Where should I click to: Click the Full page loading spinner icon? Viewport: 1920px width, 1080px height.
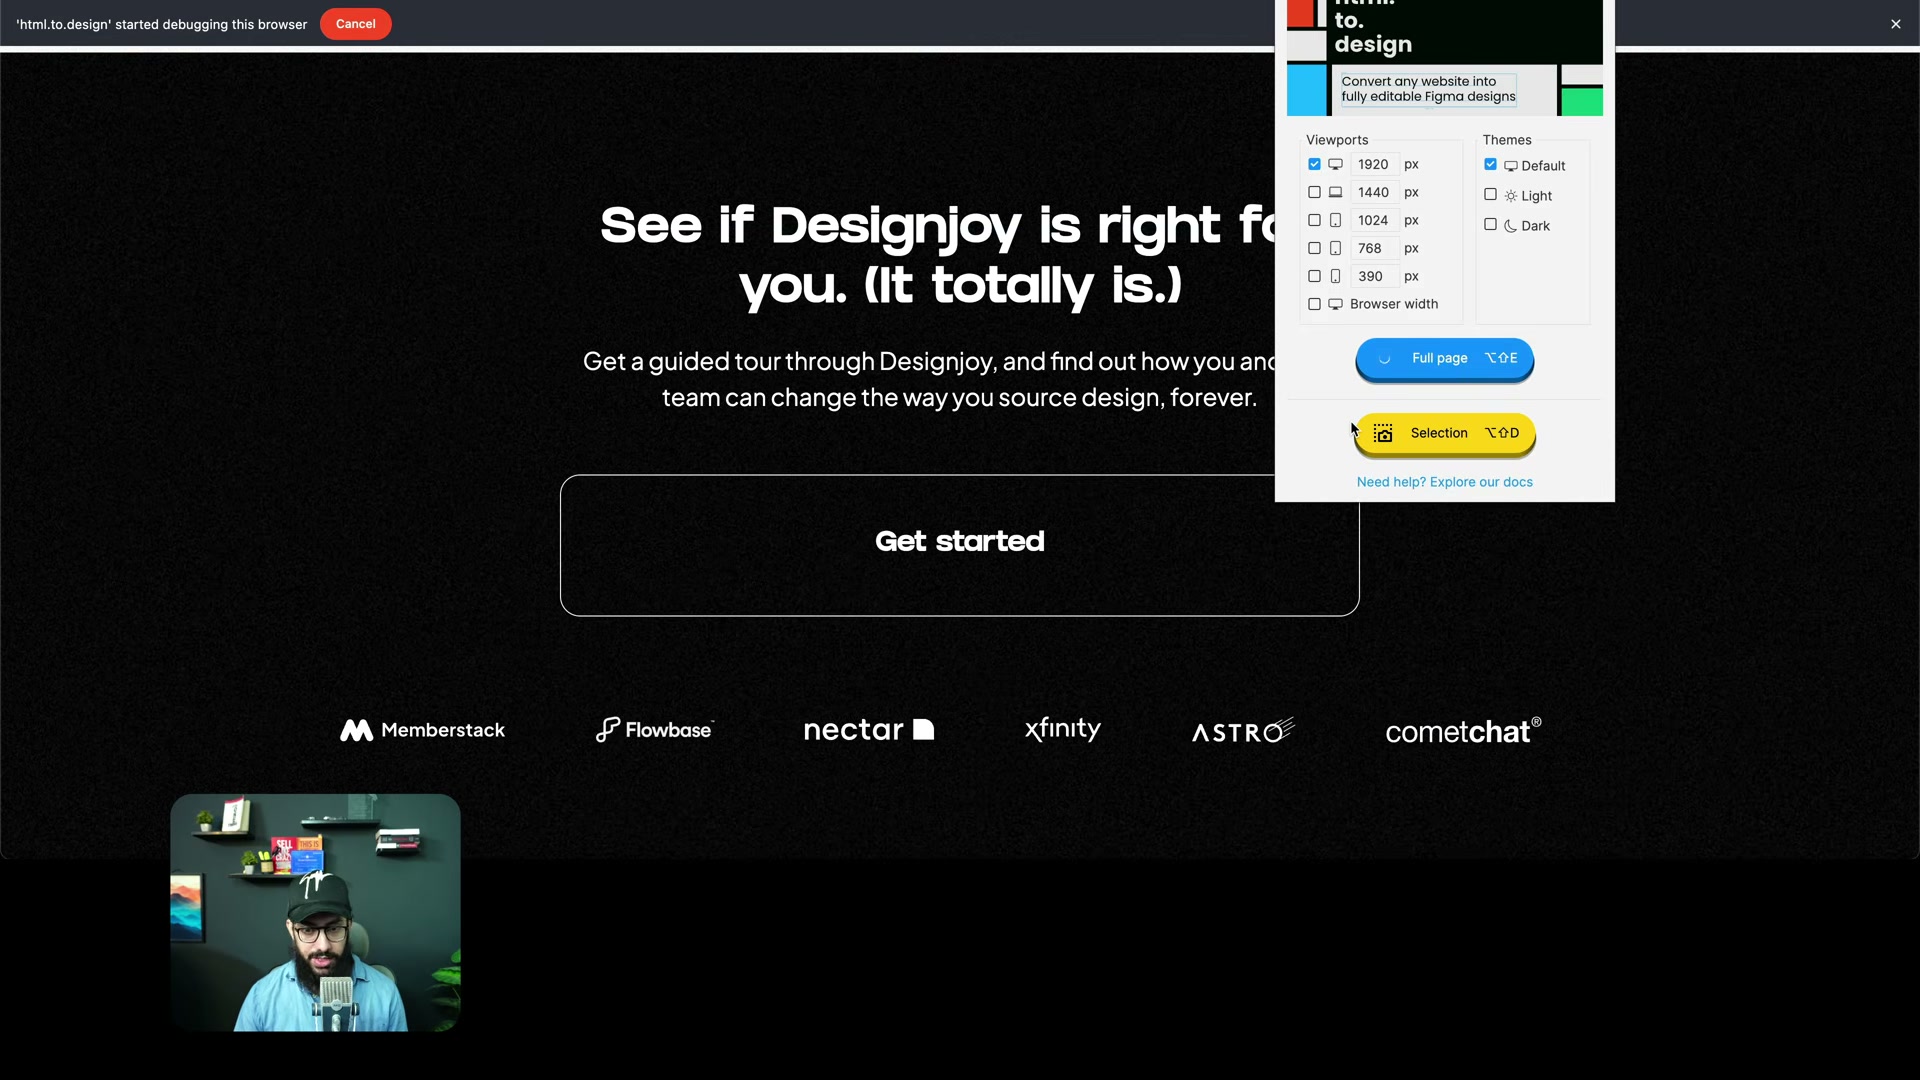coord(1384,358)
